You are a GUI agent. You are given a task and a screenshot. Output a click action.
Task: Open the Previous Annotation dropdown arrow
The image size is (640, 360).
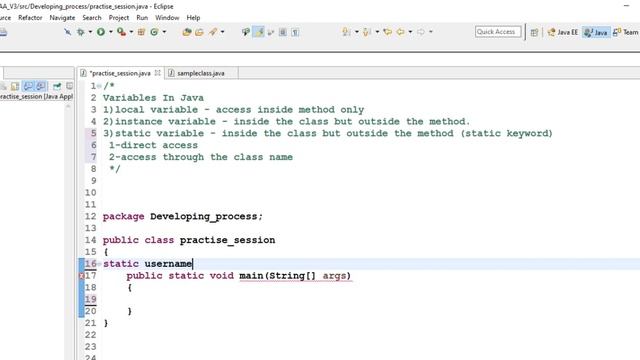pos(377,32)
